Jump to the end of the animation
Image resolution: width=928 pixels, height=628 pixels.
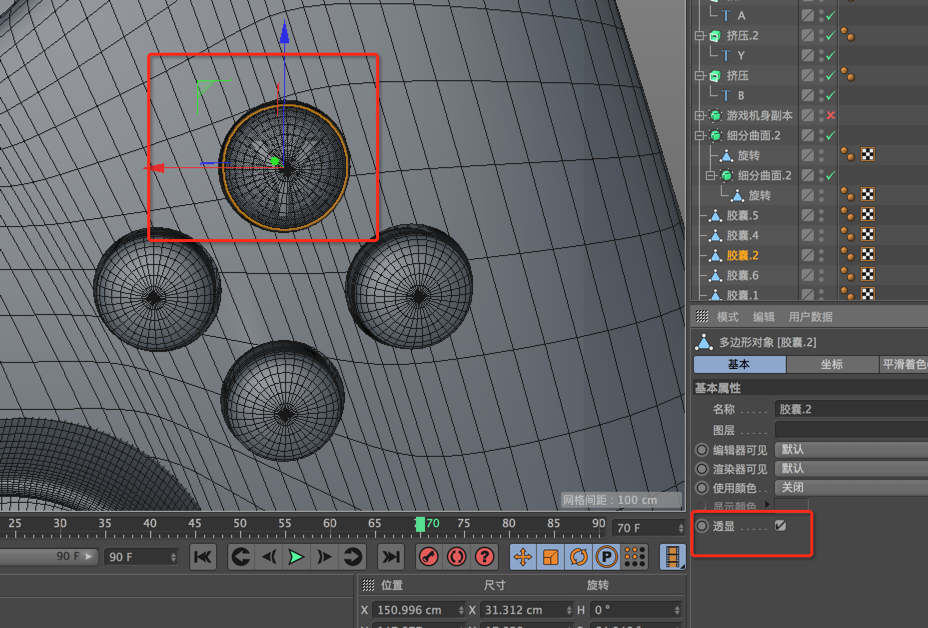point(391,557)
